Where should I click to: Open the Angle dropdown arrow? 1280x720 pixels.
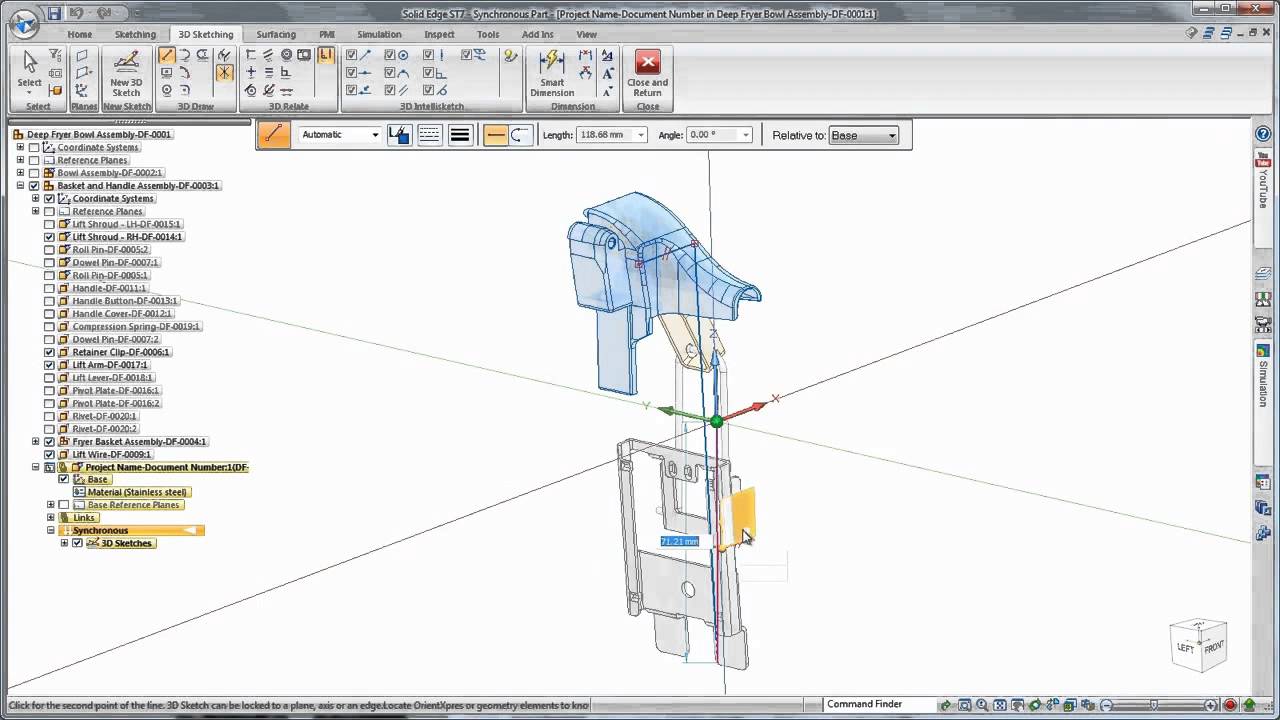tap(746, 135)
